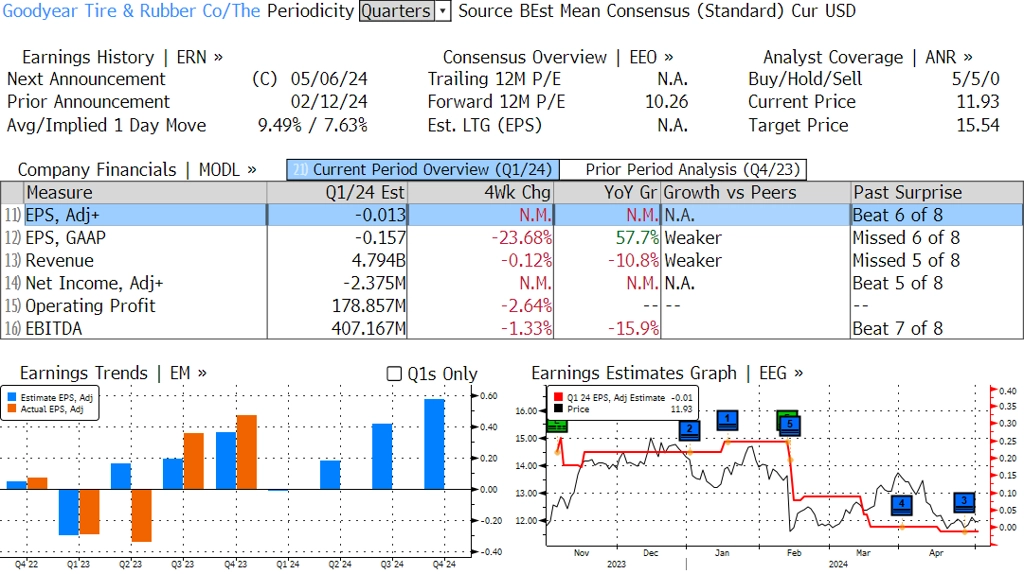
Task: Click the Goodyear Tire & Rubber Co/The name
Action: 131,11
